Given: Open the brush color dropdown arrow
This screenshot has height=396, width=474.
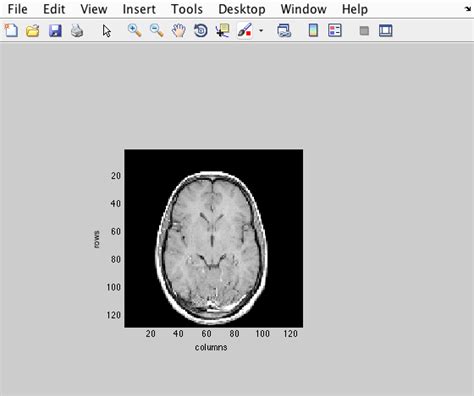Looking at the screenshot, I should [261, 31].
